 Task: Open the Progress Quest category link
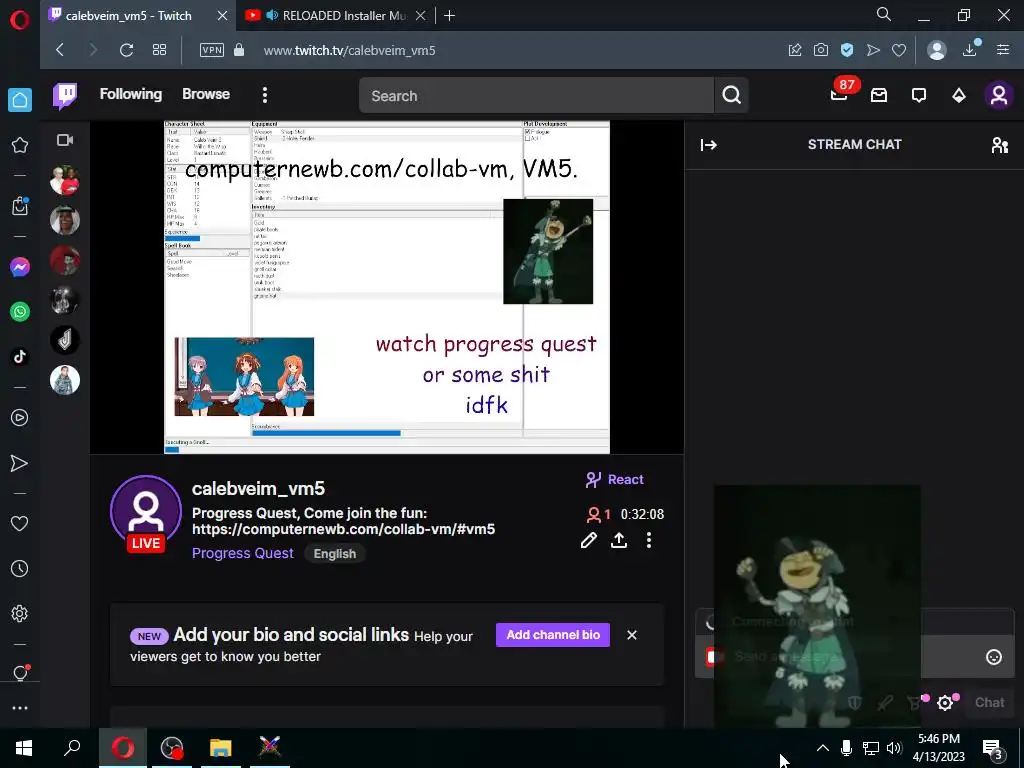243,553
